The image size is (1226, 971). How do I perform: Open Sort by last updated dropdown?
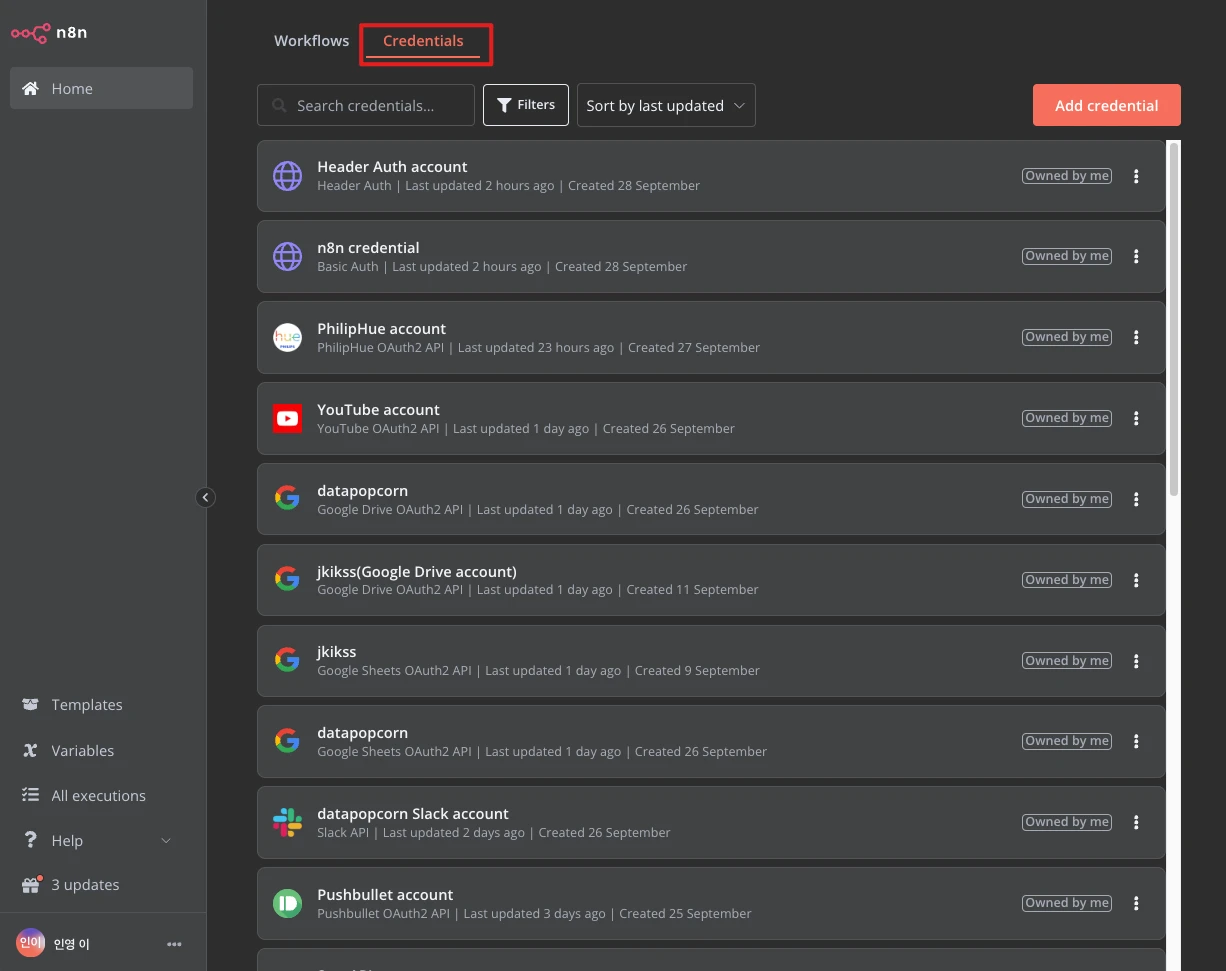(x=666, y=105)
